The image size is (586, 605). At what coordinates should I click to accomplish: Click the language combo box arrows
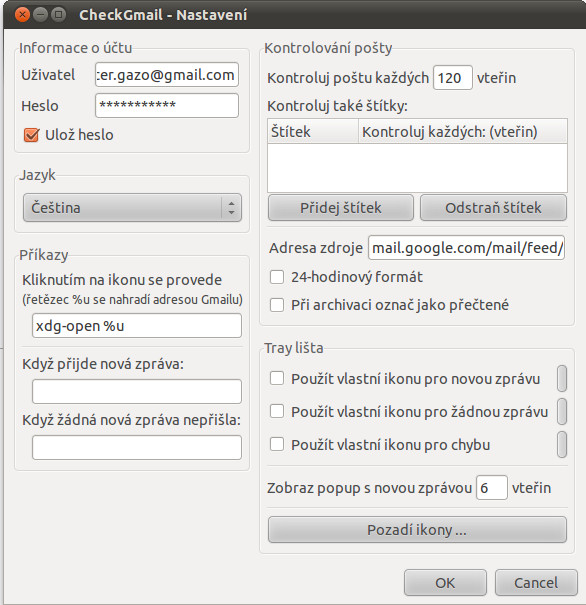click(231, 208)
